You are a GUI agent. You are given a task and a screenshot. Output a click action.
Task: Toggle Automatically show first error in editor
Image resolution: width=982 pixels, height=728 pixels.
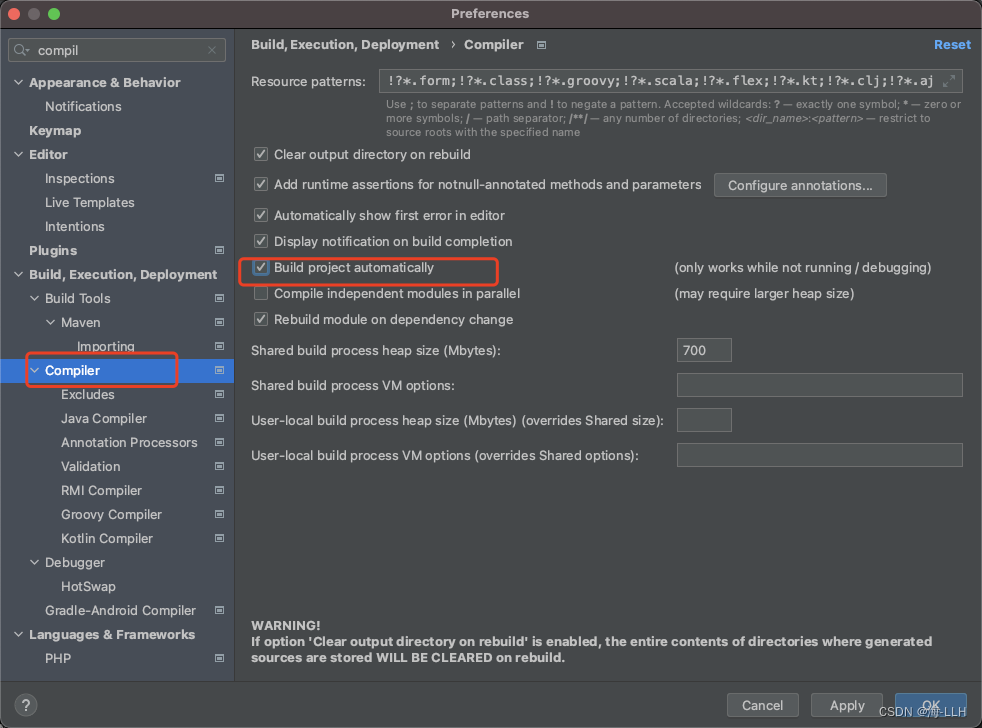click(261, 215)
